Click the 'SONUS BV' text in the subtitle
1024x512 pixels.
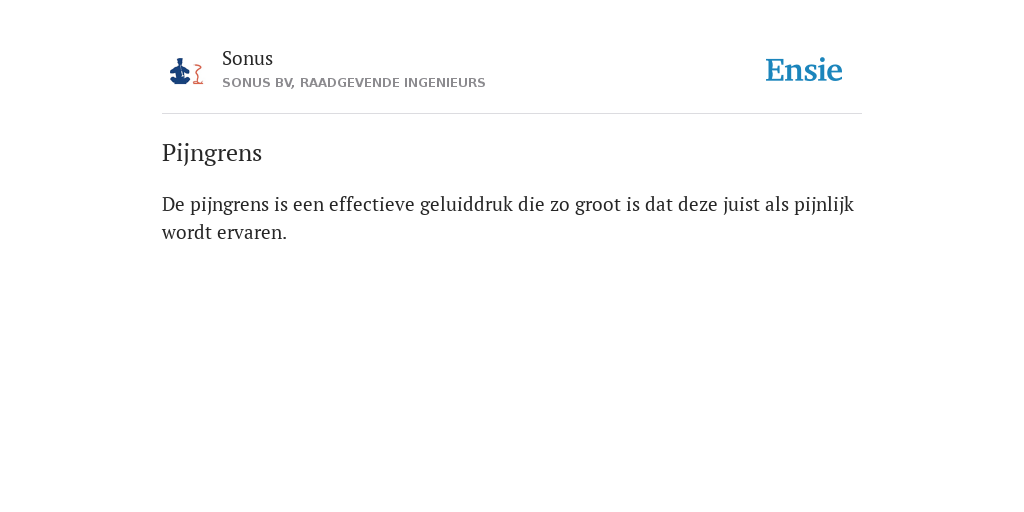pyautogui.click(x=258, y=83)
